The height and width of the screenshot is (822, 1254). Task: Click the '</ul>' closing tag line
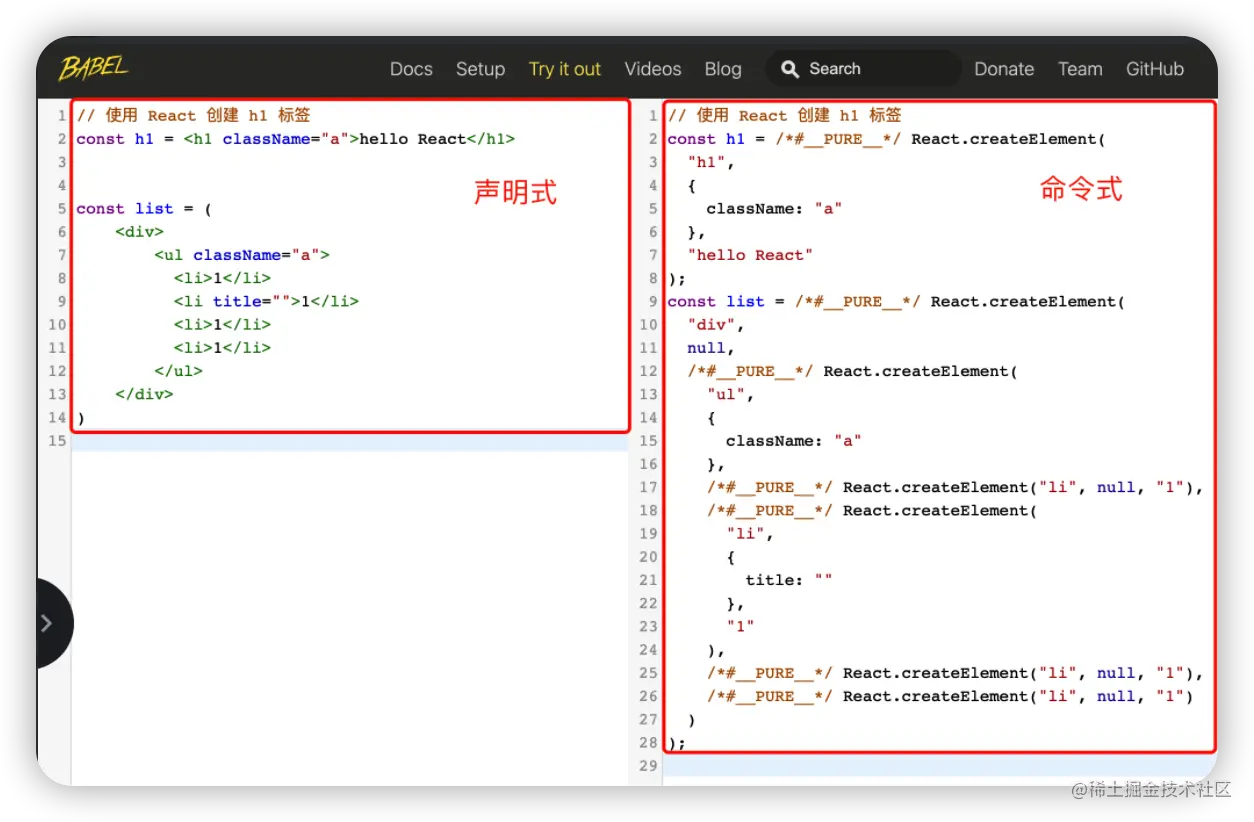[178, 371]
